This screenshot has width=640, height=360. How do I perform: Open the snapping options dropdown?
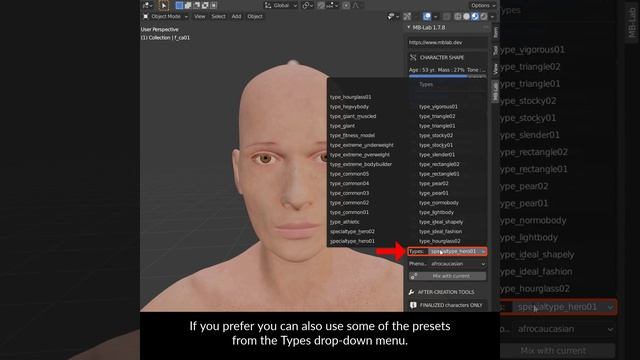pyautogui.click(x=332, y=5)
